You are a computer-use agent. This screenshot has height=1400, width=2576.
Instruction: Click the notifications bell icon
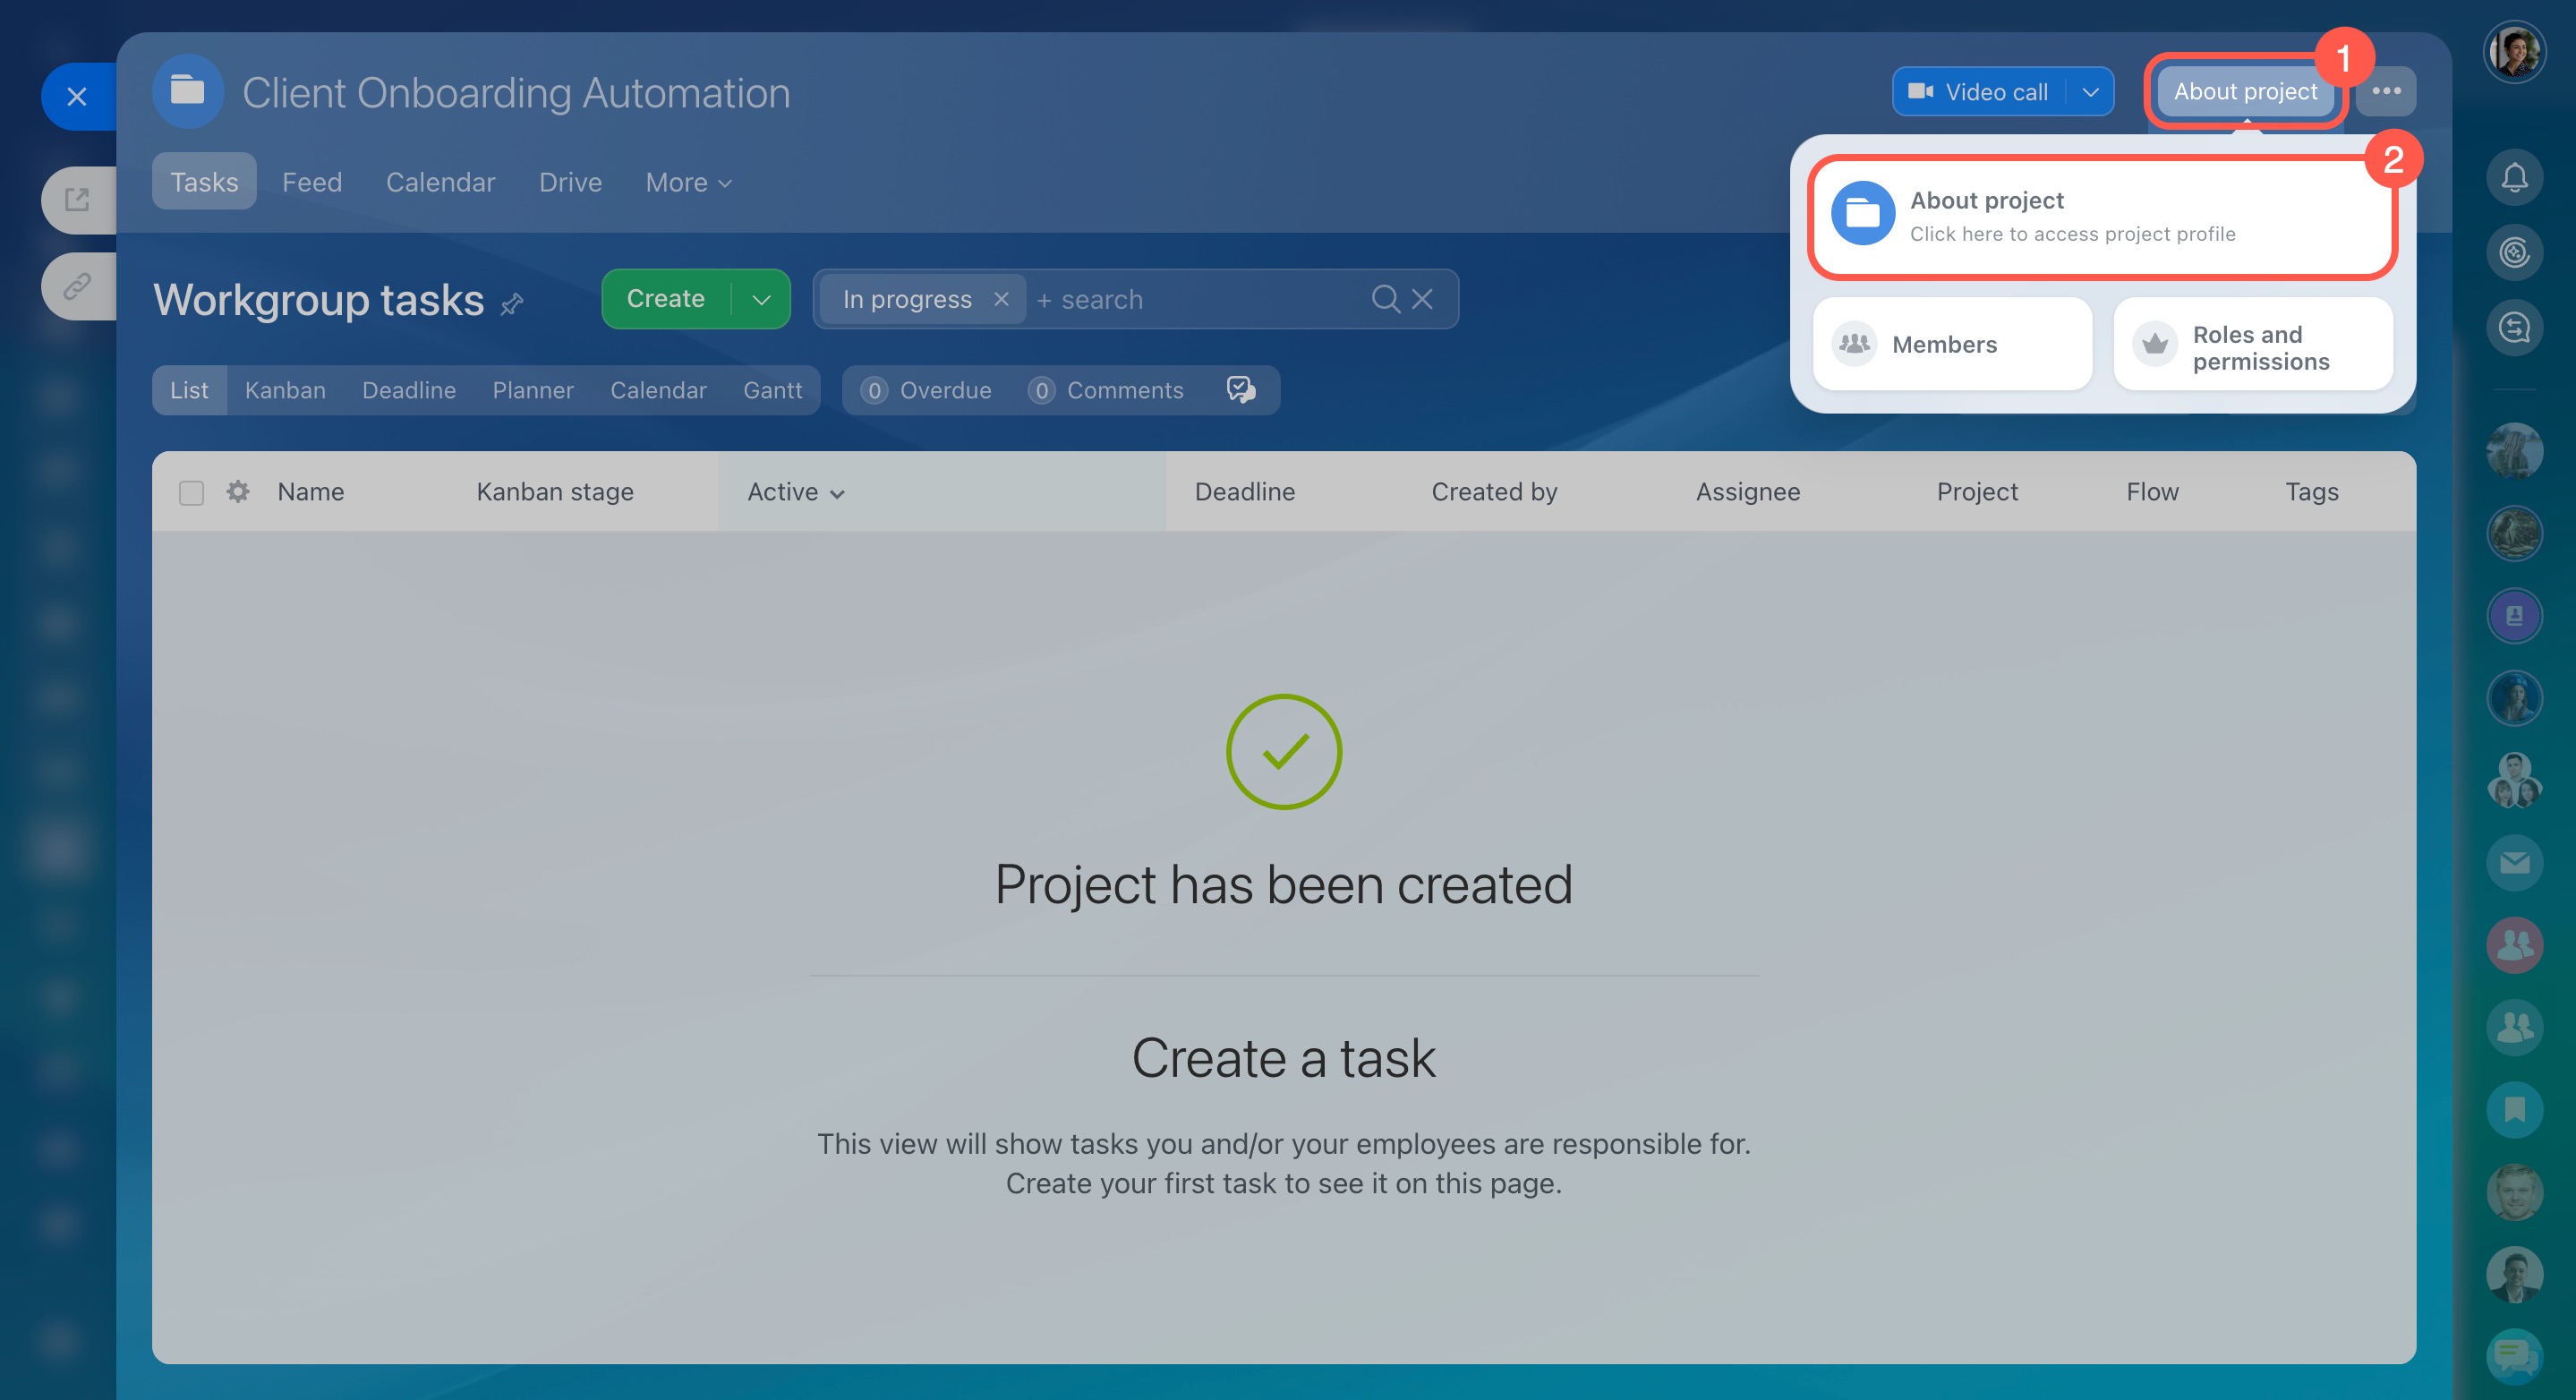pyautogui.click(x=2514, y=178)
